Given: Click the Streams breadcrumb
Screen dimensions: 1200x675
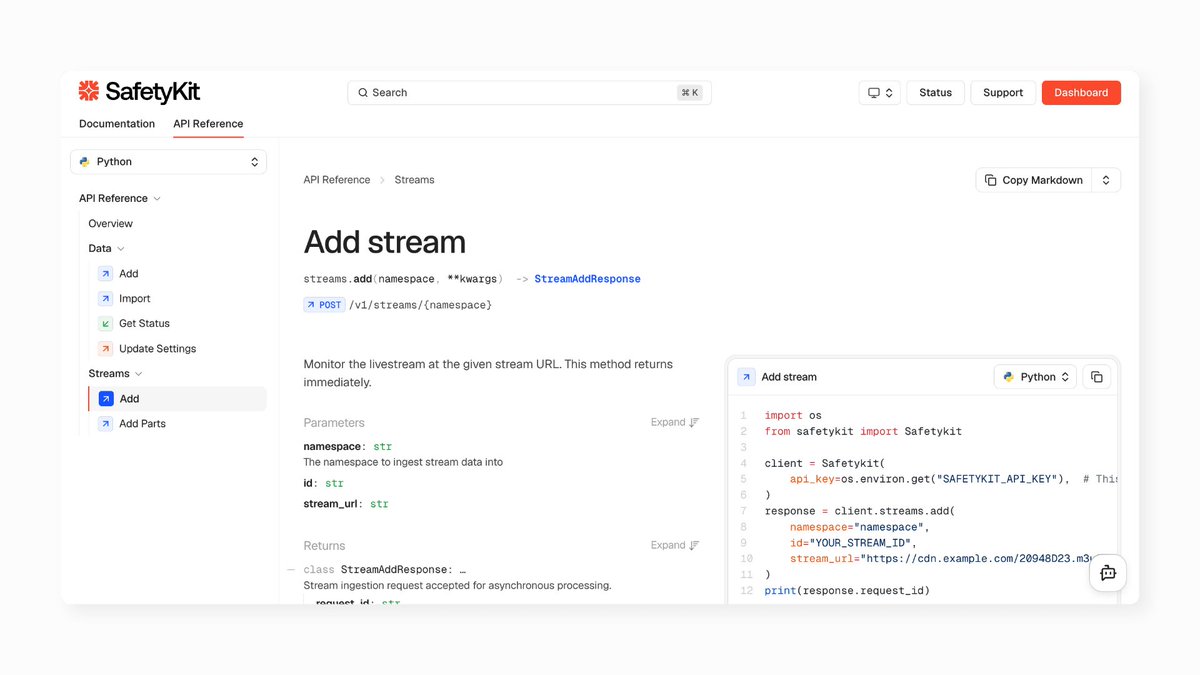Looking at the screenshot, I should tap(414, 180).
